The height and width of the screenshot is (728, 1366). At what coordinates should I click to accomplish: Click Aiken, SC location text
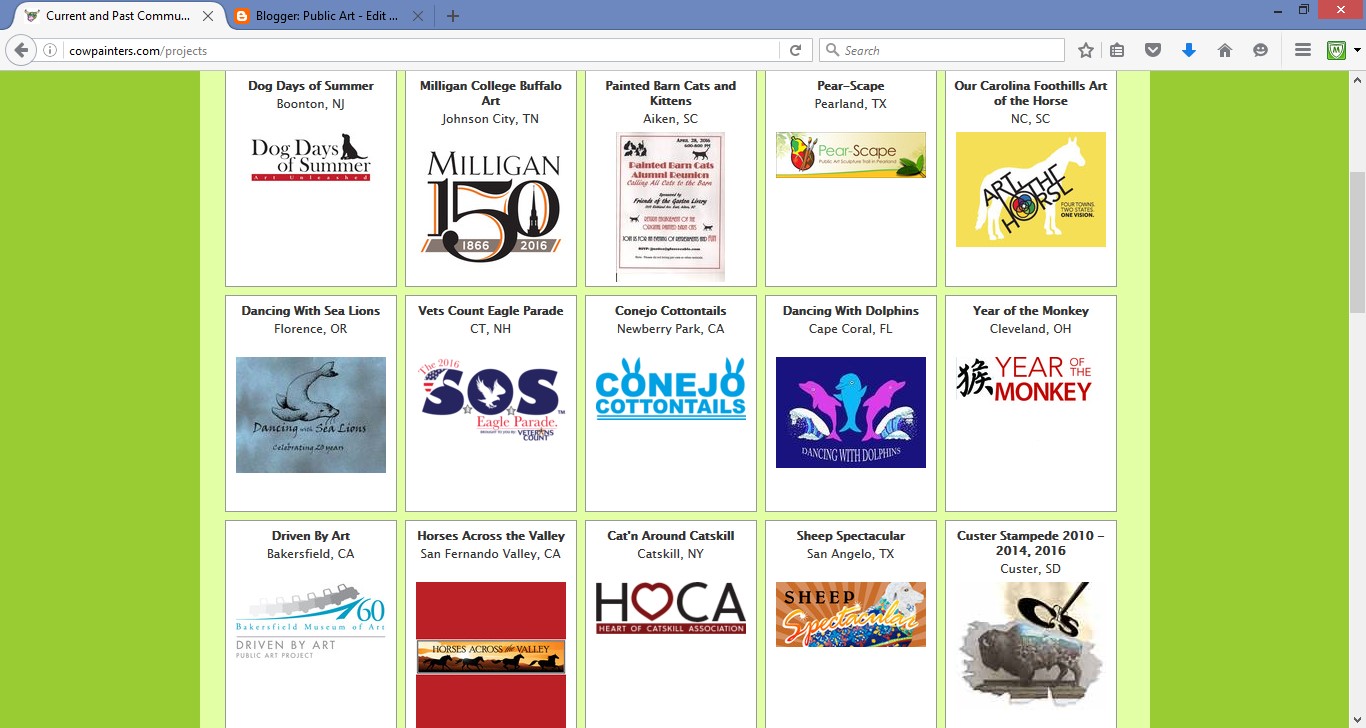tap(671, 119)
